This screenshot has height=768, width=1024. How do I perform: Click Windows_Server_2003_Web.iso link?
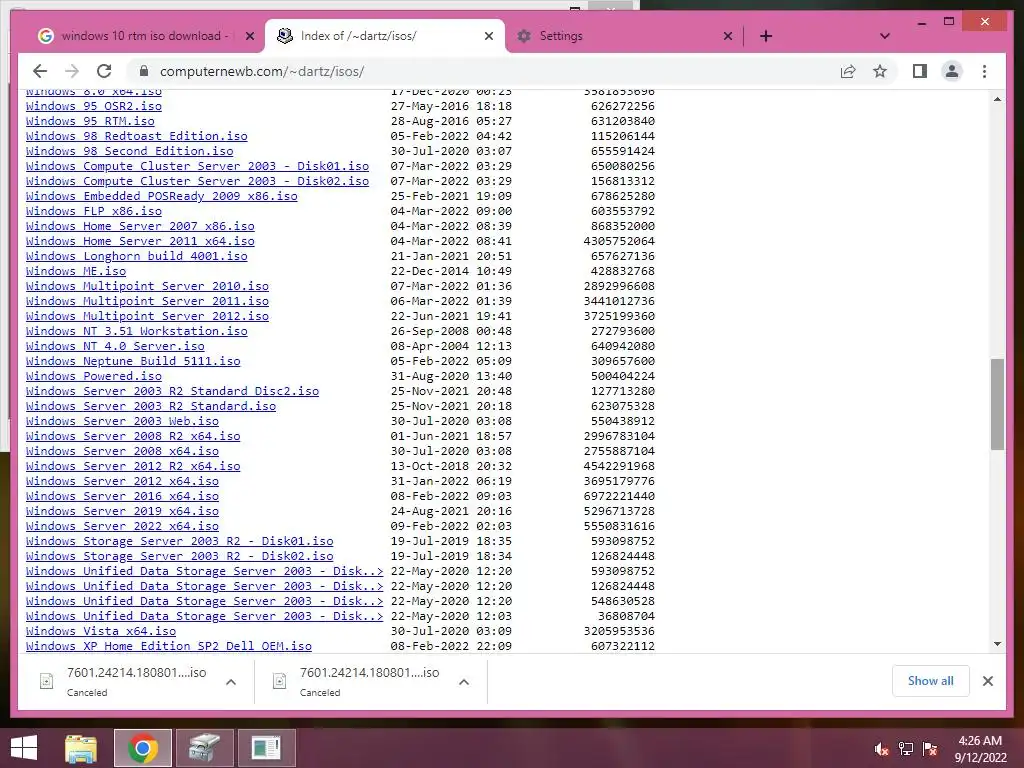pos(122,421)
